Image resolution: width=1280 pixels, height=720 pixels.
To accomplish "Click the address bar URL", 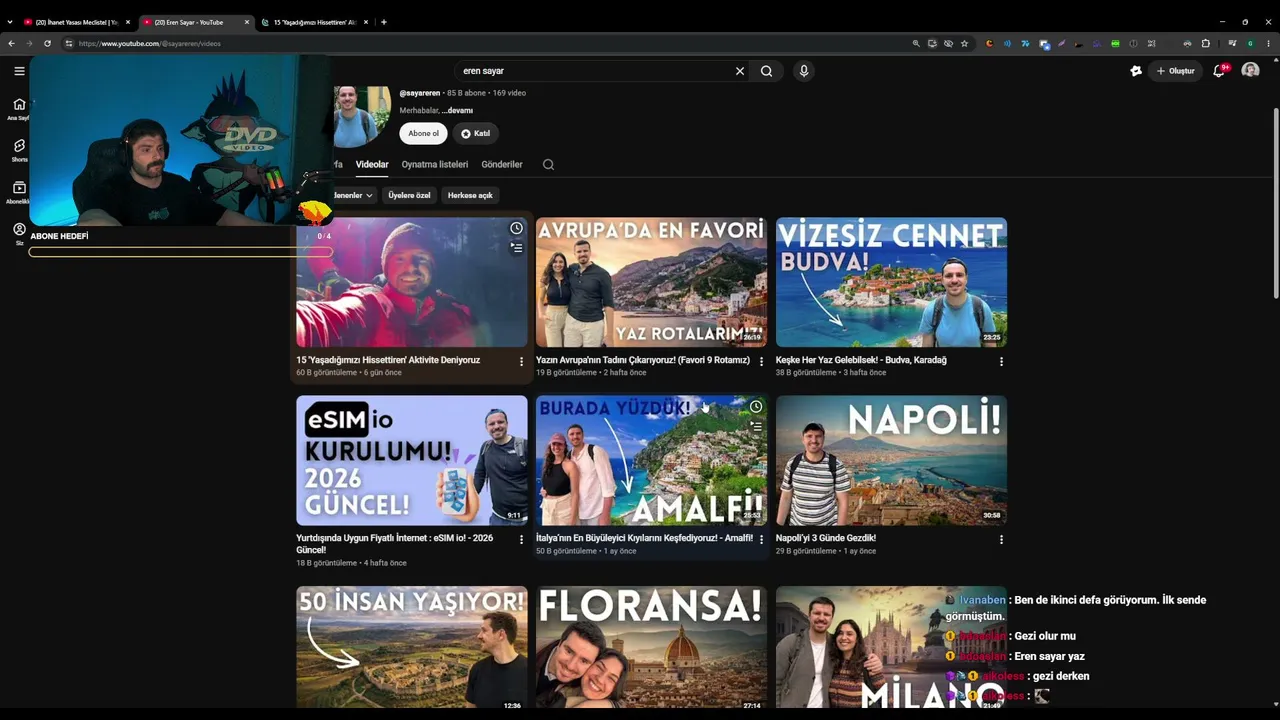I will (x=150, y=44).
